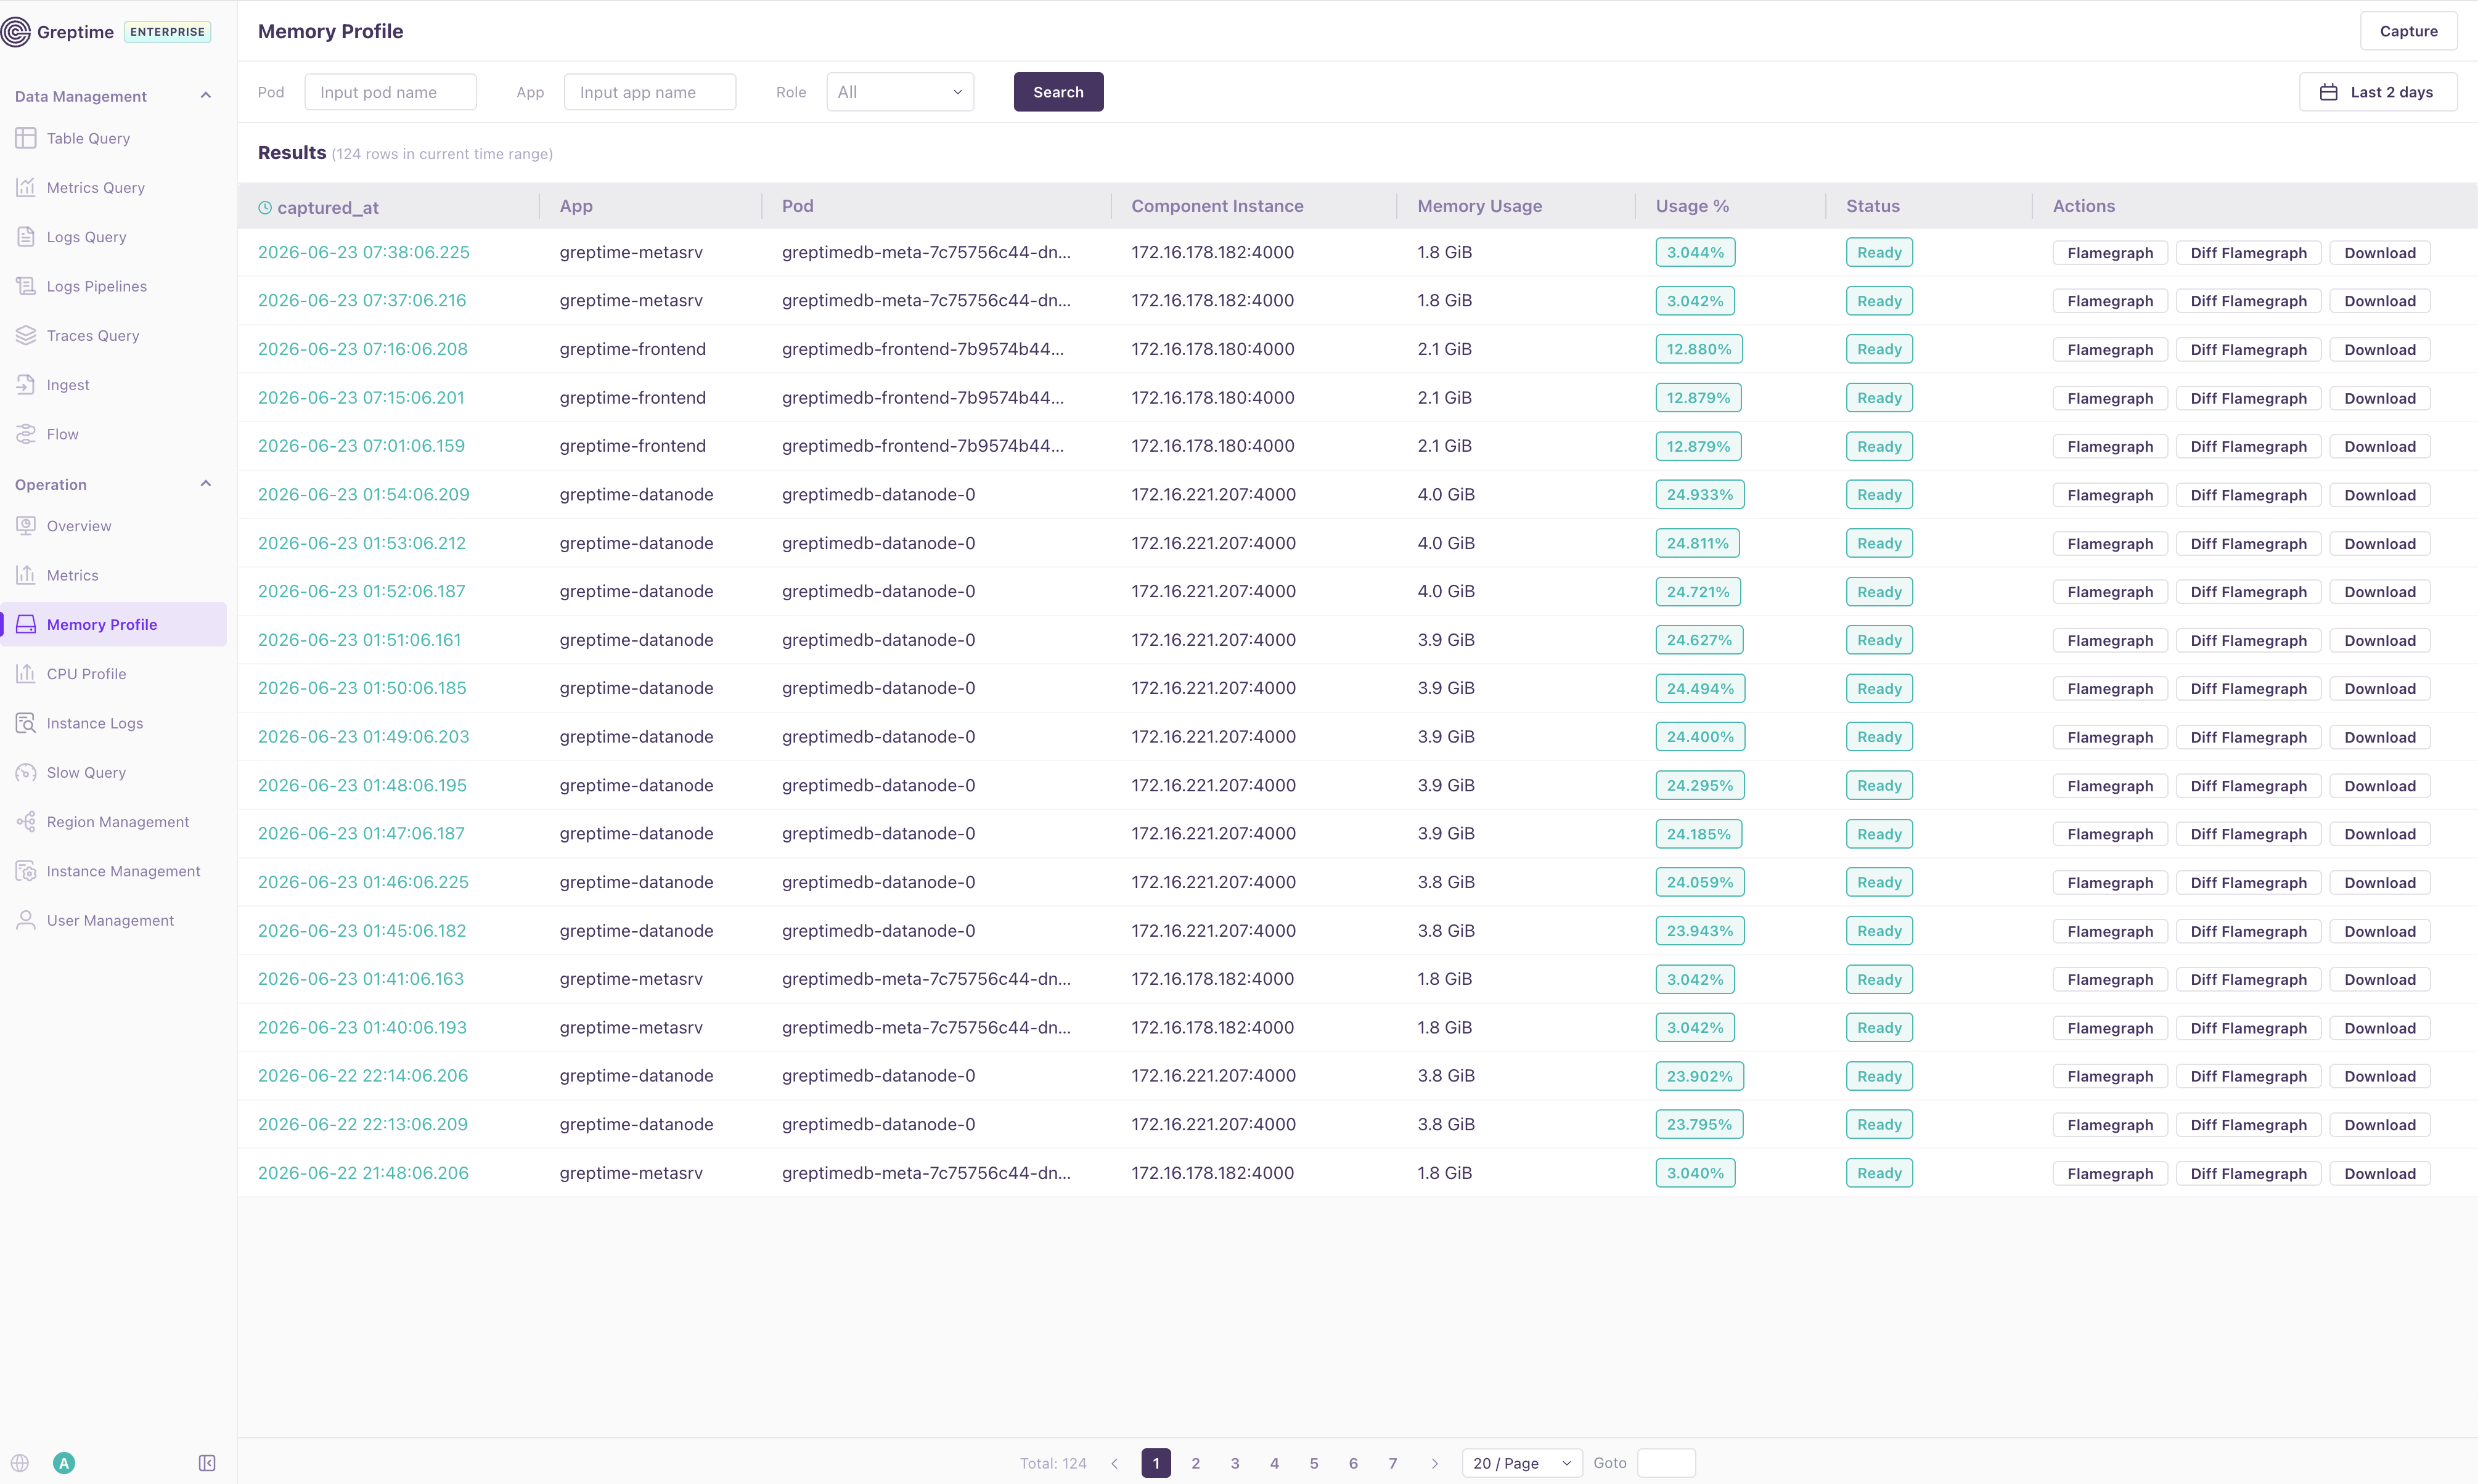This screenshot has height=1484, width=2478.
Task: Open link 2026-06-23 07:37:06.216
Action: tap(362, 300)
